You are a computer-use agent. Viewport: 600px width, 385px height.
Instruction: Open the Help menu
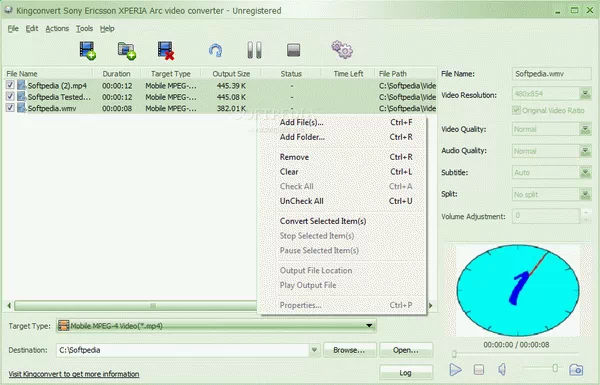click(x=107, y=29)
